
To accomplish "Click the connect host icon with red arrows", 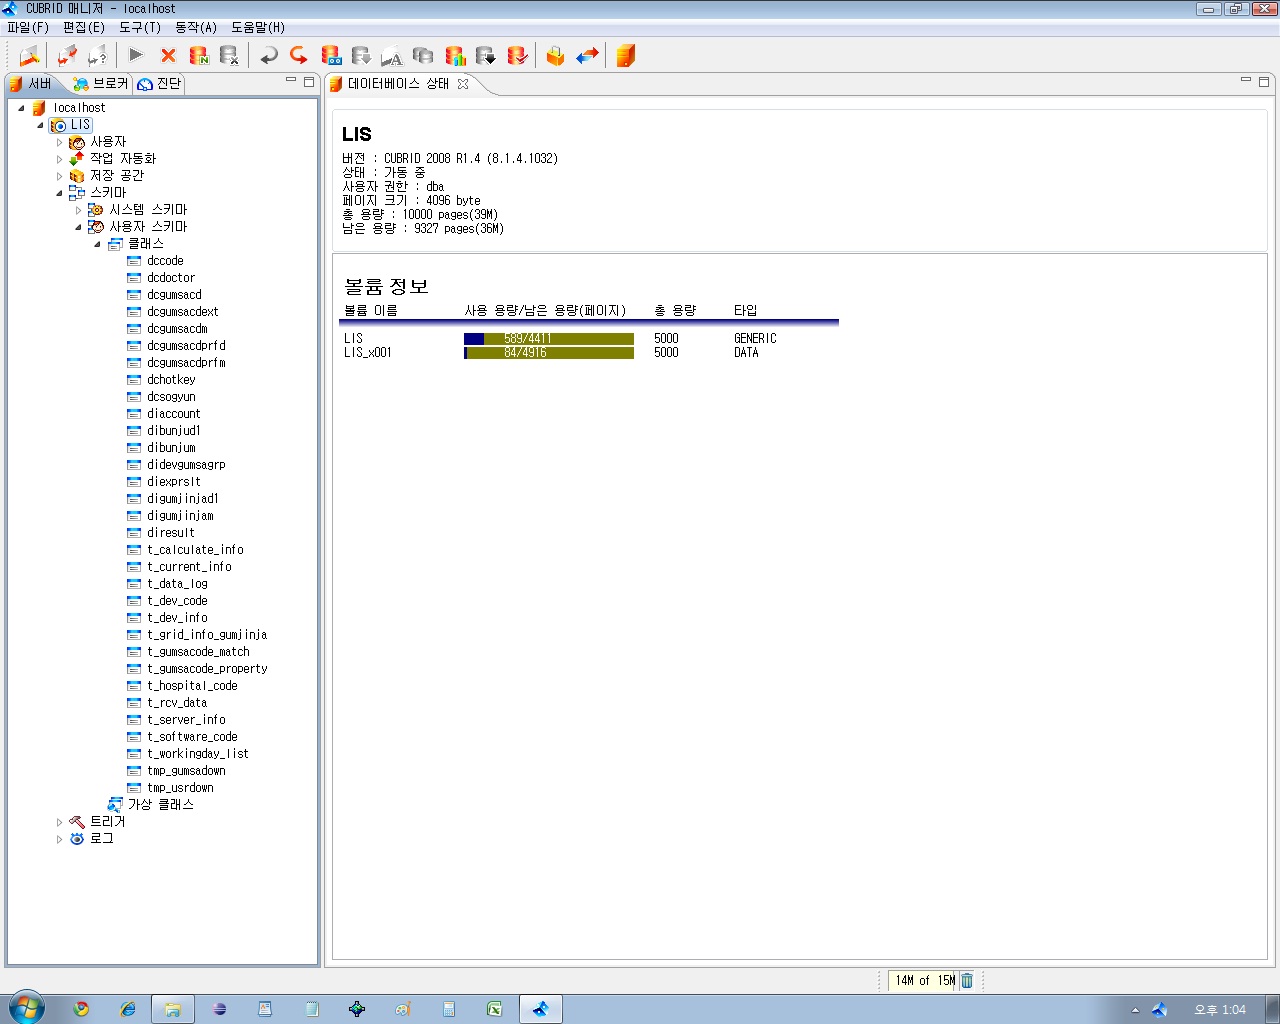I will (67, 56).
